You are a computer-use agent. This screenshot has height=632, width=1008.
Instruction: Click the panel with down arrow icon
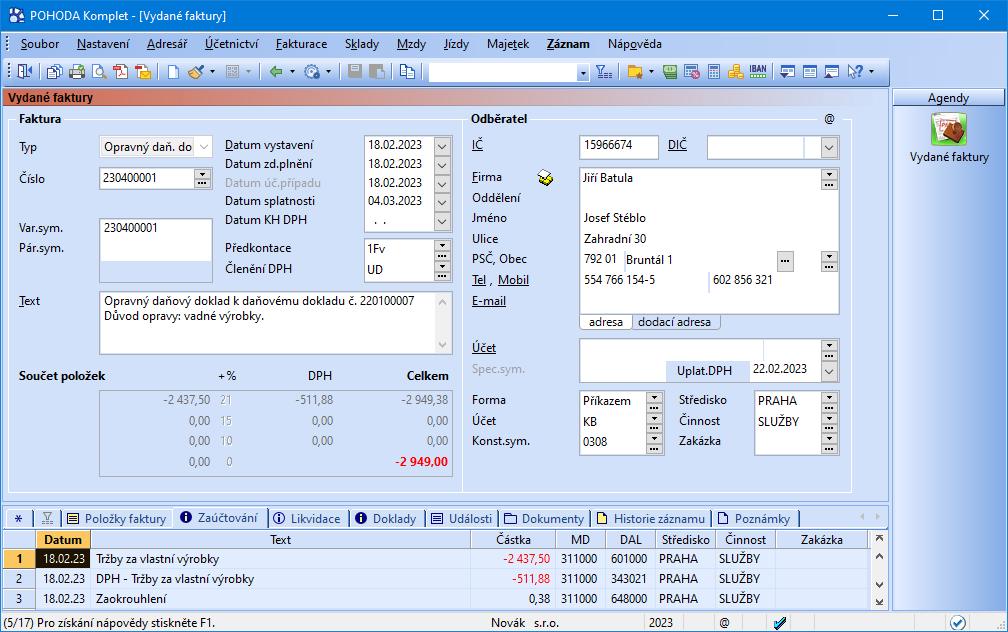click(x=788, y=71)
